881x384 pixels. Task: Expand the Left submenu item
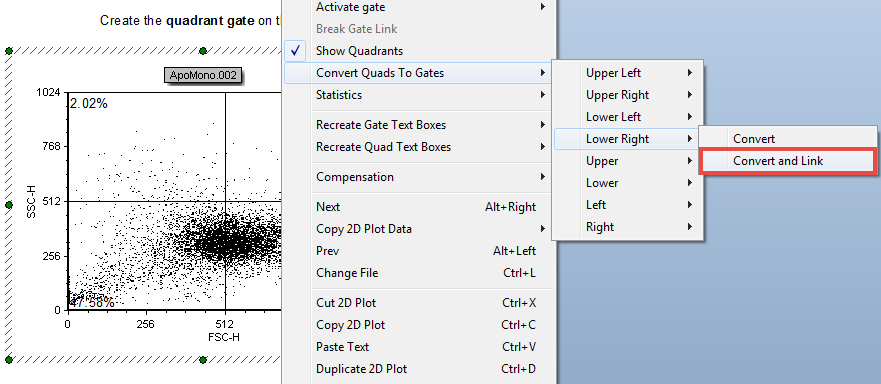(627, 205)
